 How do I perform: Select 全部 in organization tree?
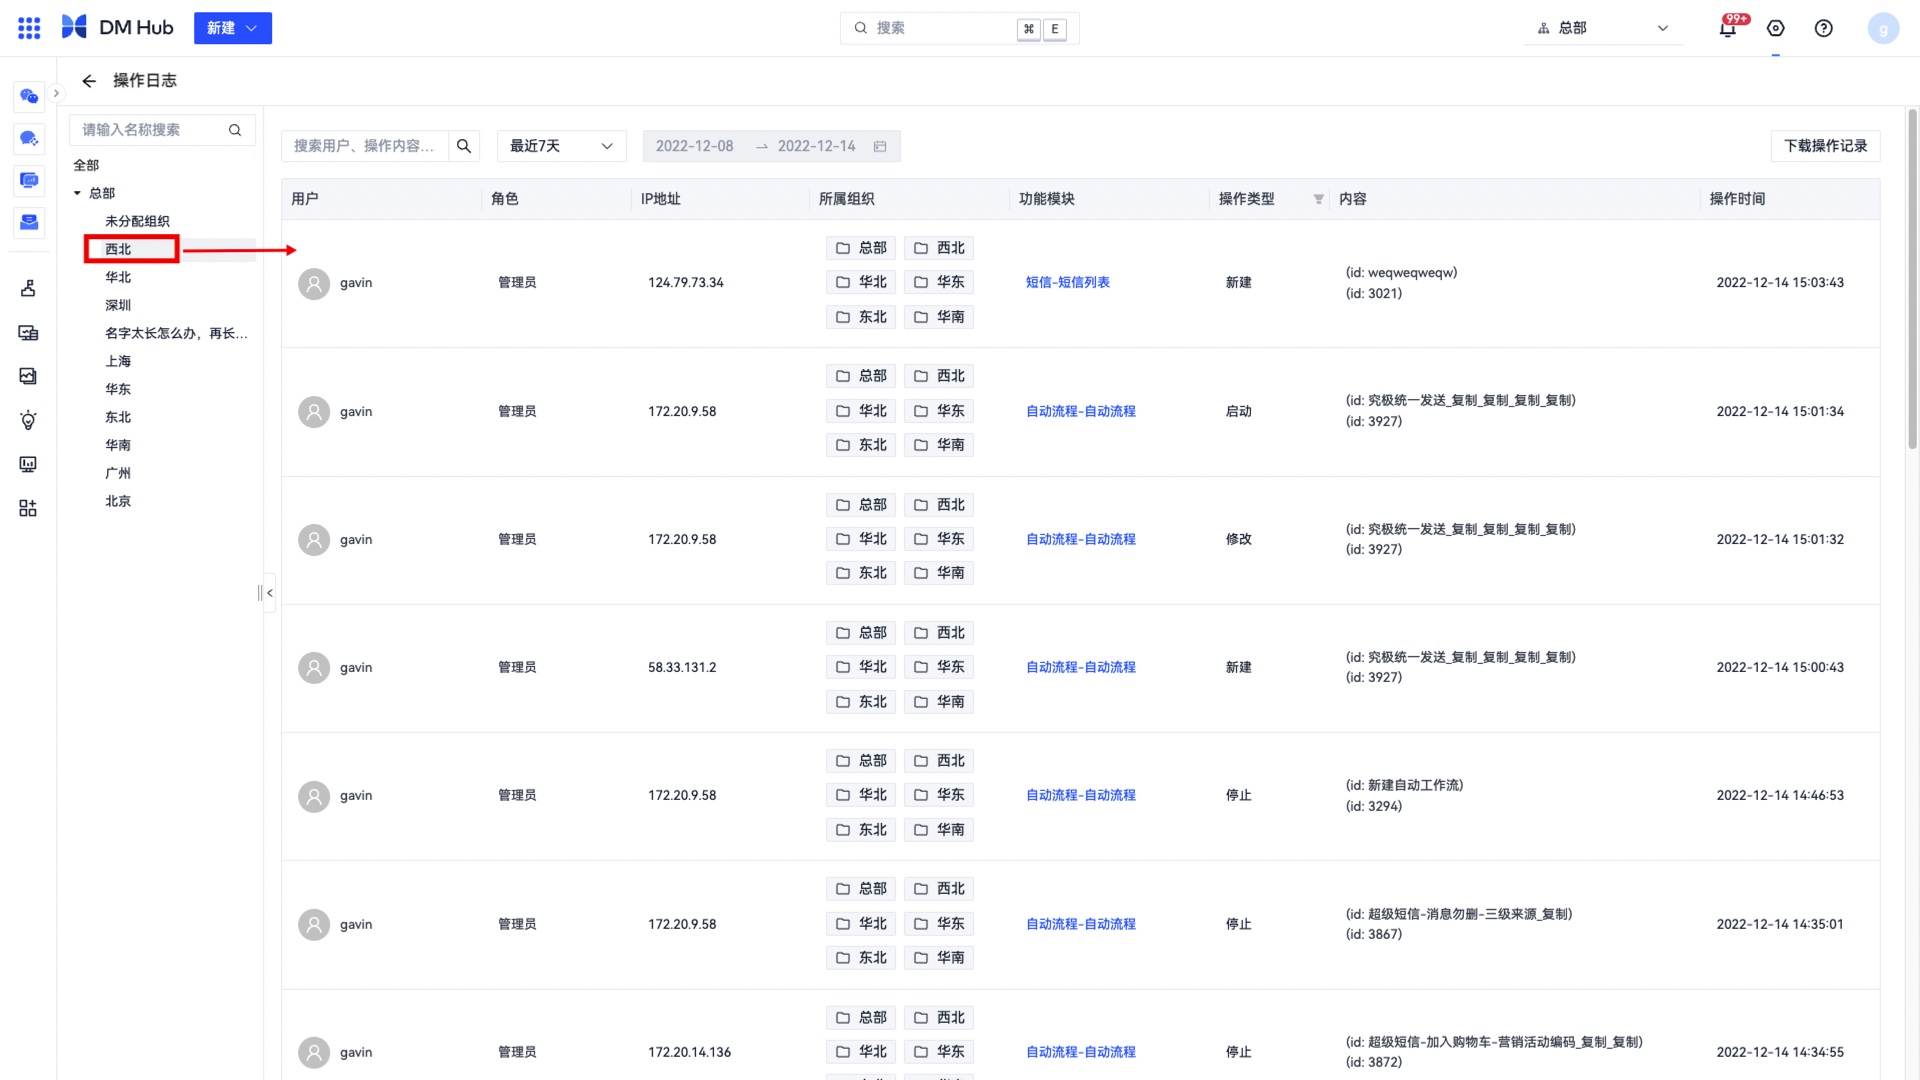86,165
